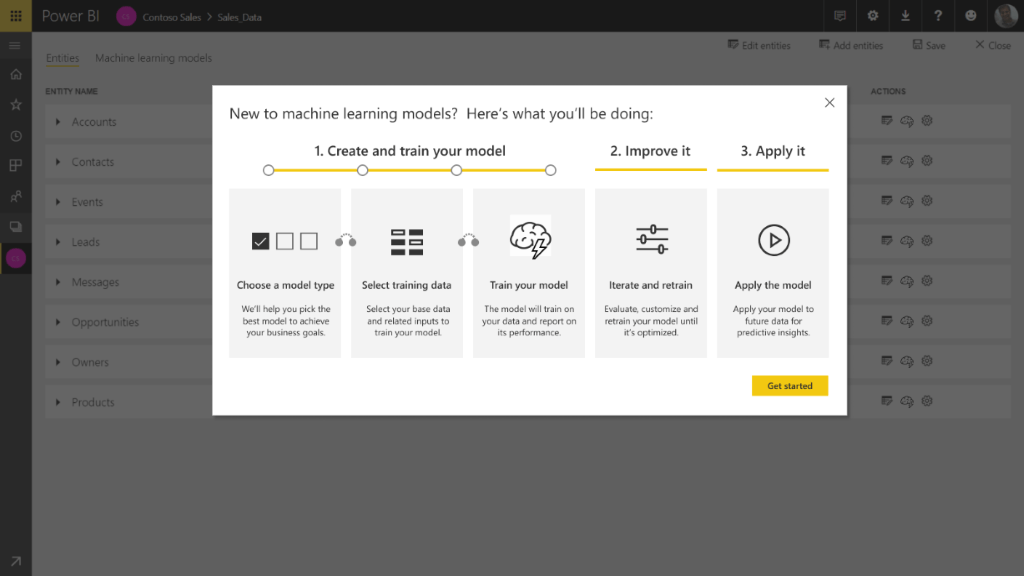Screen dimensions: 1024x576
Task: Select the Home icon in the left sidebar
Action: coord(15,74)
